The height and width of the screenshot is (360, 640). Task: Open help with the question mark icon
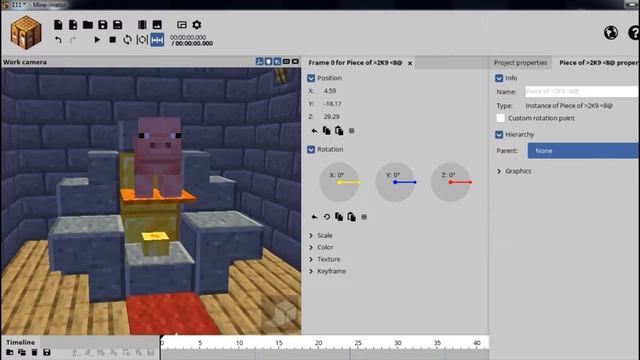634,33
